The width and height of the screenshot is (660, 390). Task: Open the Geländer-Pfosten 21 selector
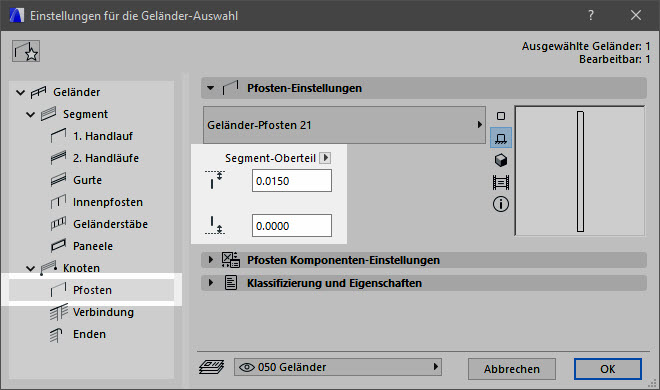(x=344, y=125)
